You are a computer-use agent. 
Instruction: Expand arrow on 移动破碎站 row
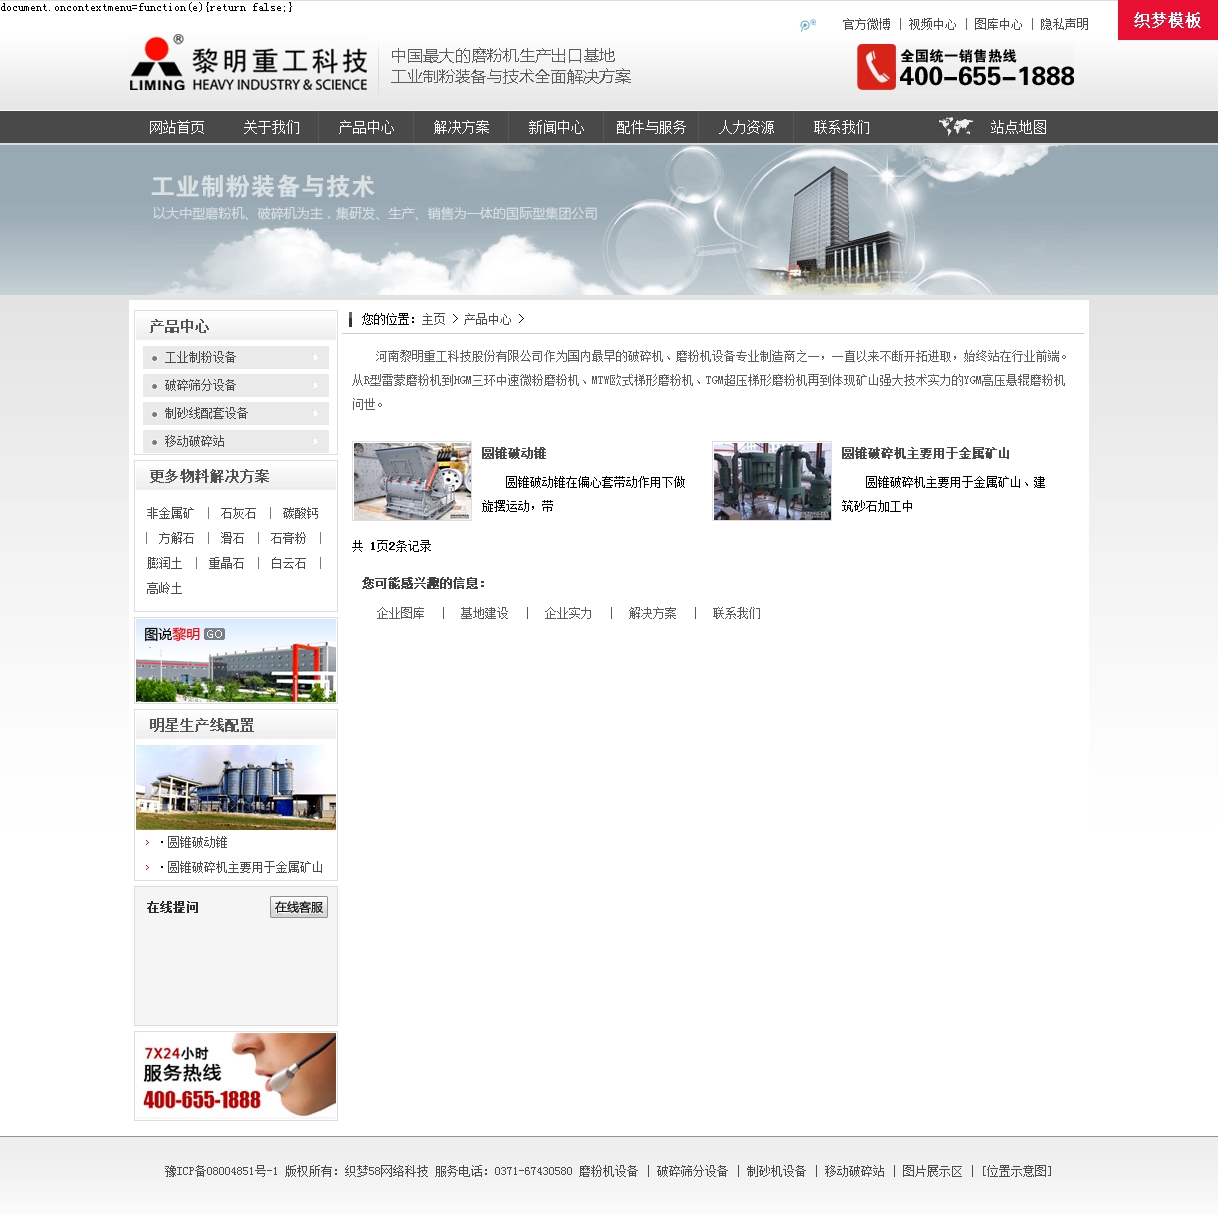pyautogui.click(x=316, y=441)
